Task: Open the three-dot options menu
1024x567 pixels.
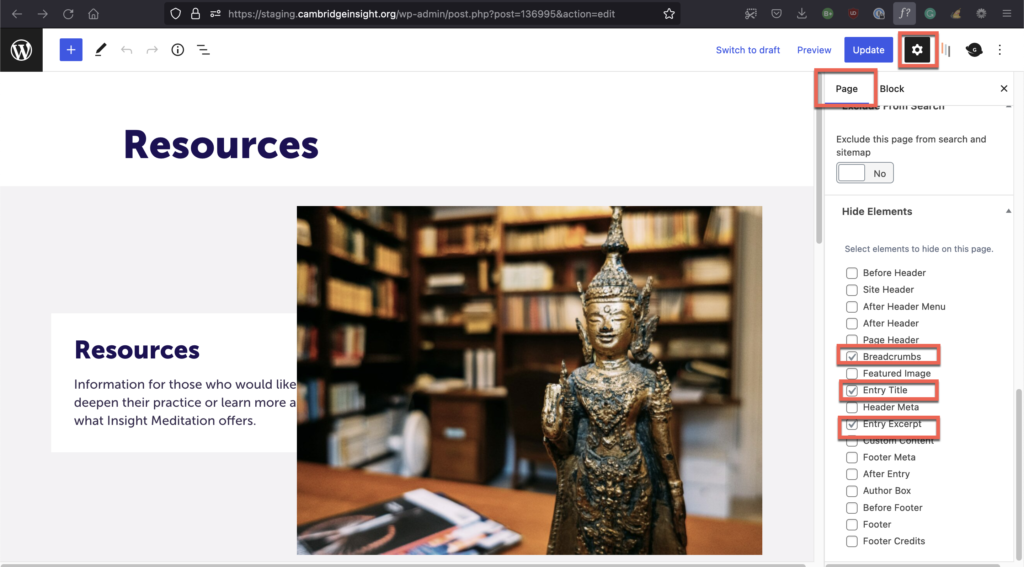Action: (999, 50)
